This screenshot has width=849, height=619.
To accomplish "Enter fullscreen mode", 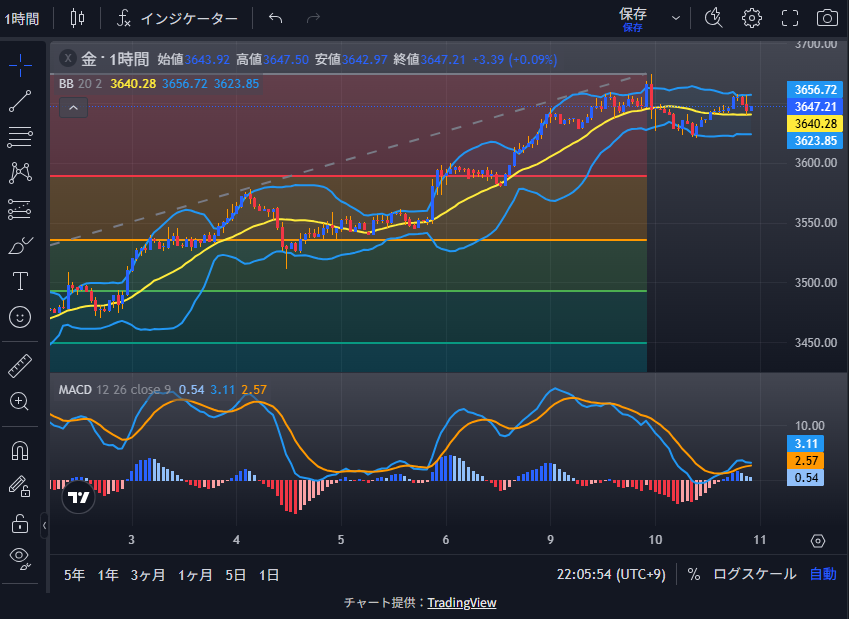I will pos(790,18).
